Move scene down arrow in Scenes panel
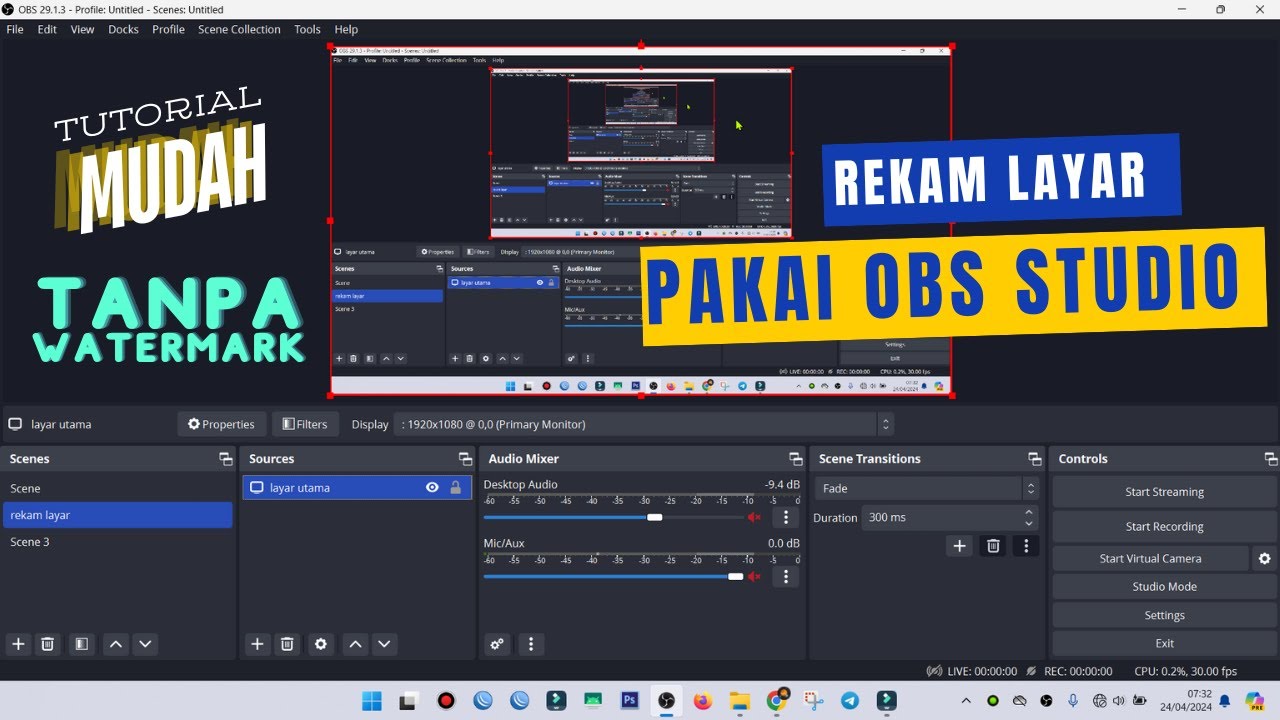This screenshot has height=720, width=1280. coord(145,644)
